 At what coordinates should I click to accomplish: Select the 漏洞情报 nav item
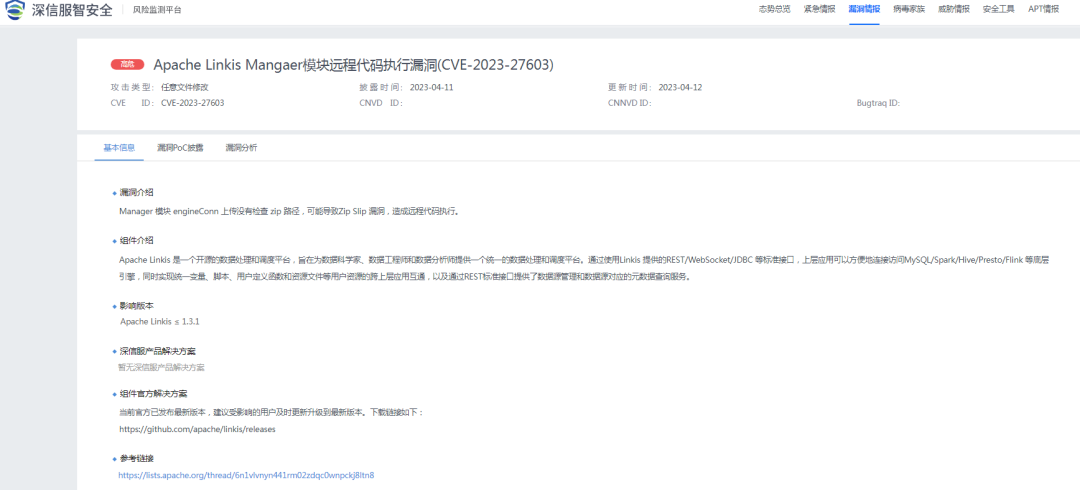[x=864, y=10]
